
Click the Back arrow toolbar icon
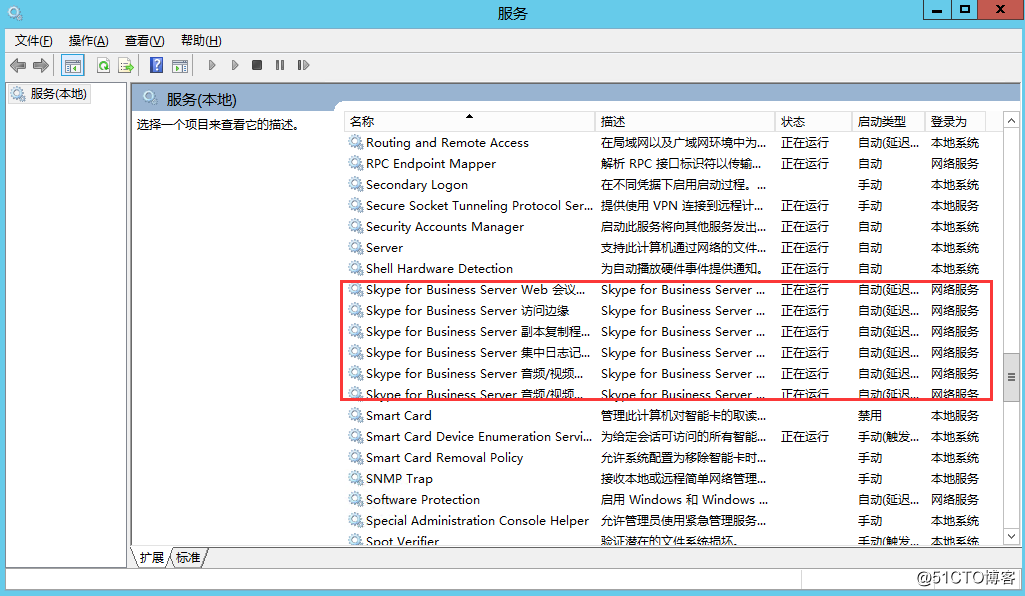click(x=18, y=65)
